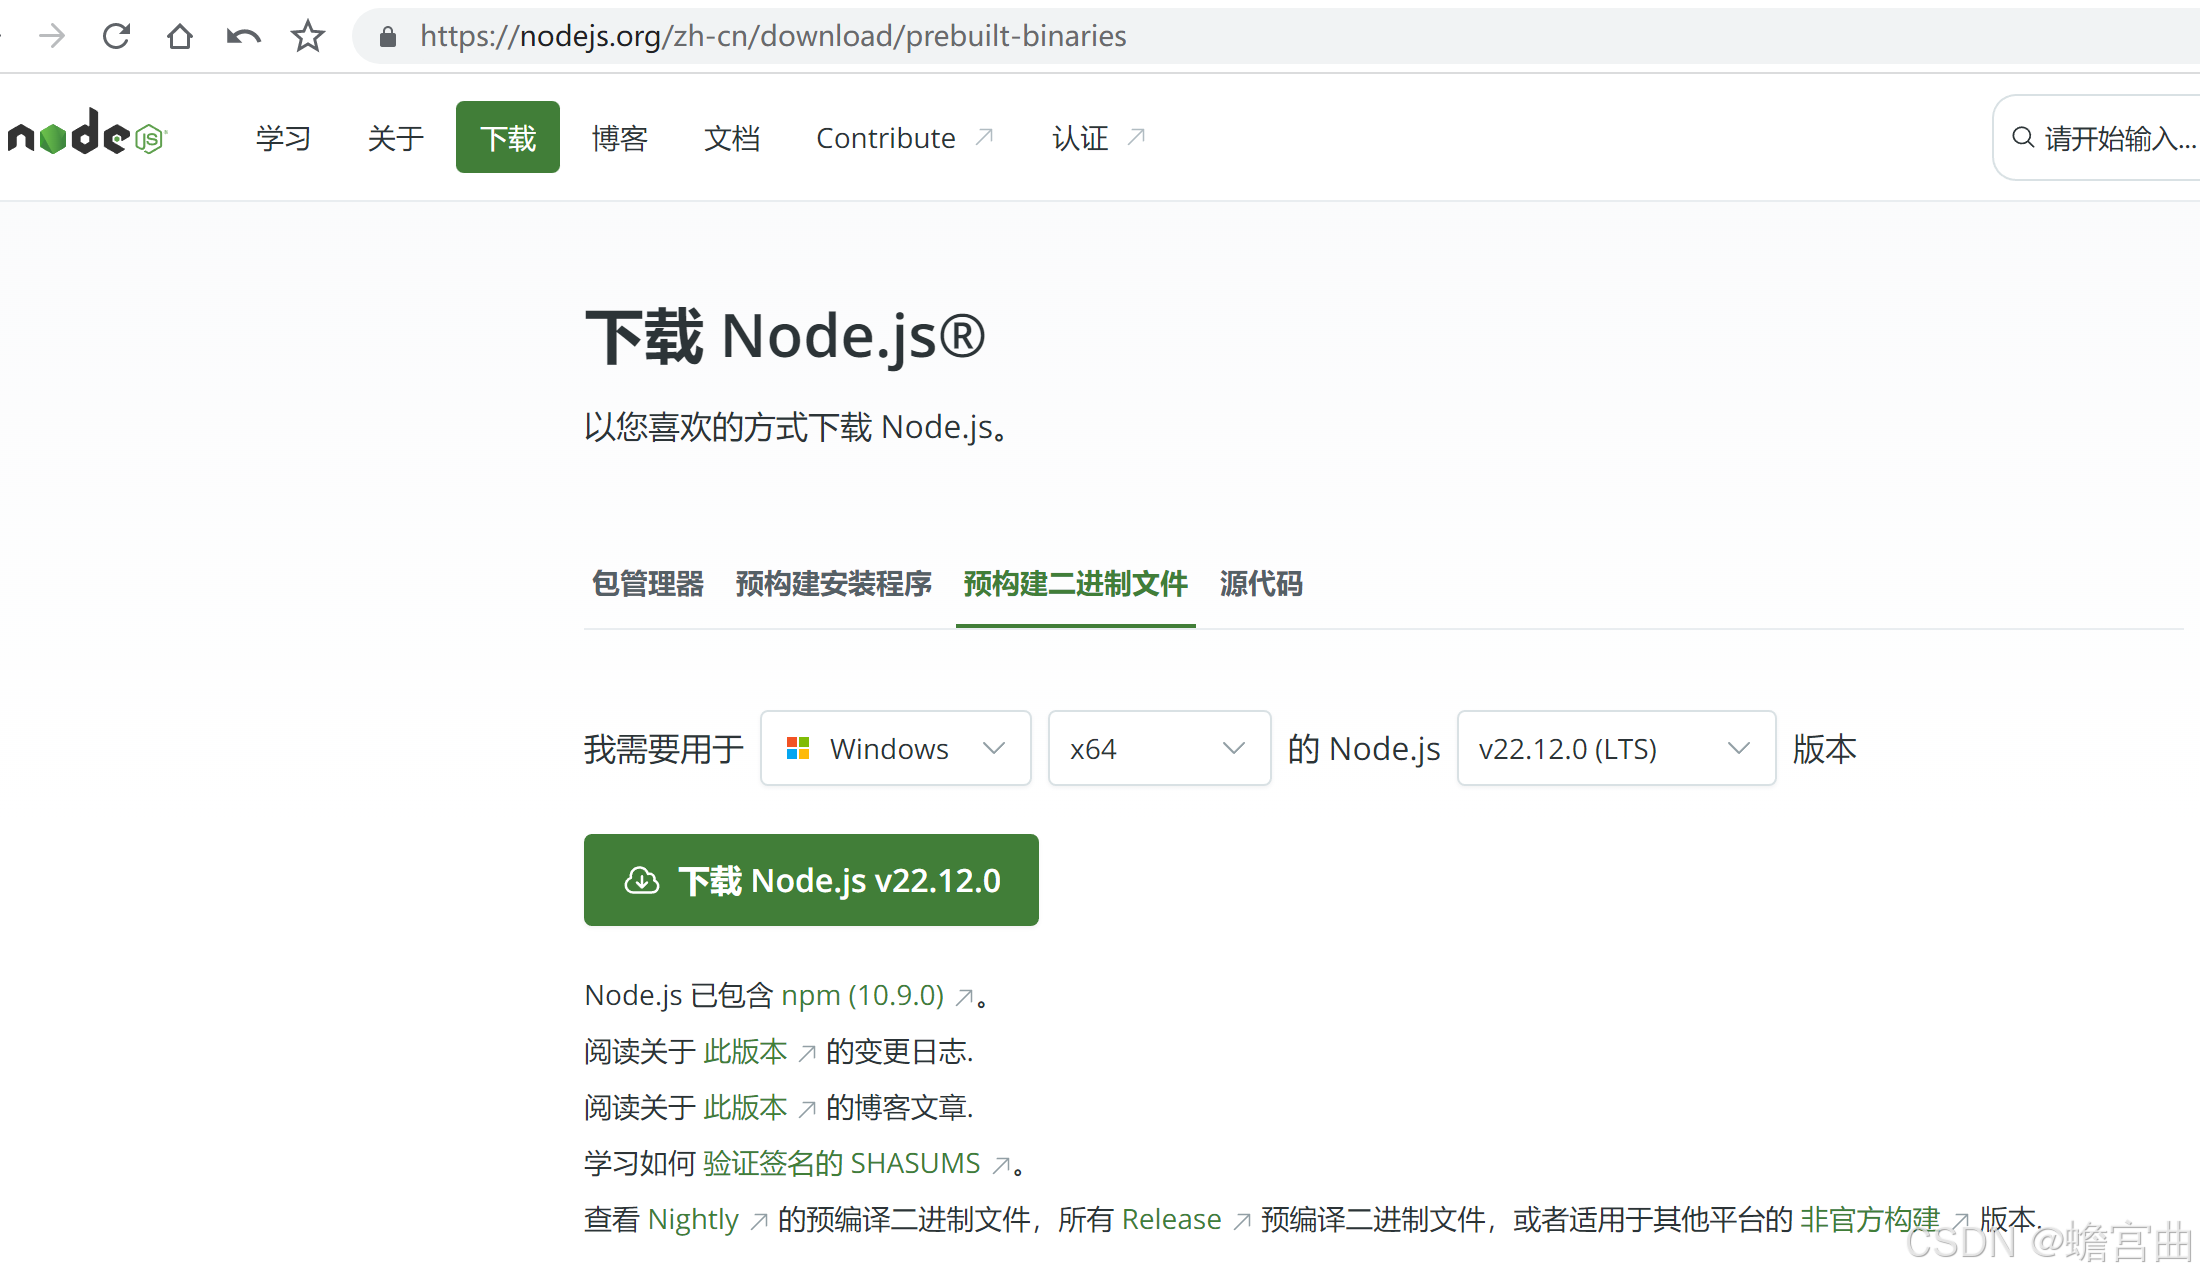The width and height of the screenshot is (2200, 1278).
Task: Go to browser home icon
Action: click(180, 36)
